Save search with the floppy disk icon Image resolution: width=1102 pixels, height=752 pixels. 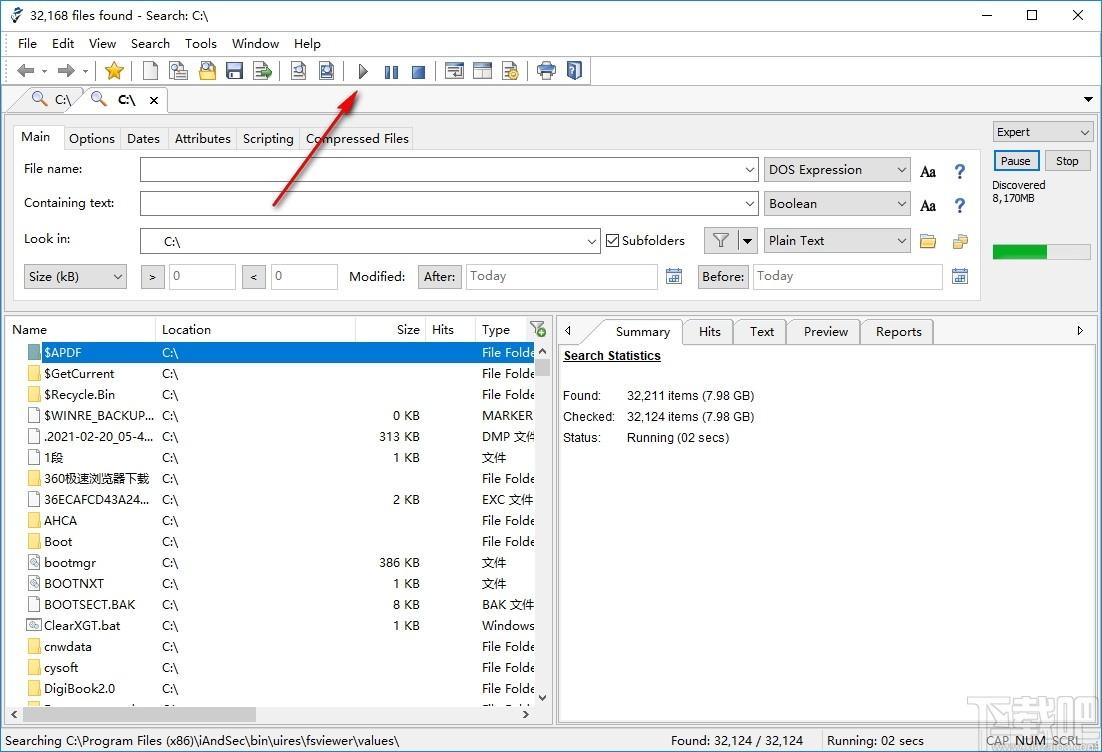235,71
